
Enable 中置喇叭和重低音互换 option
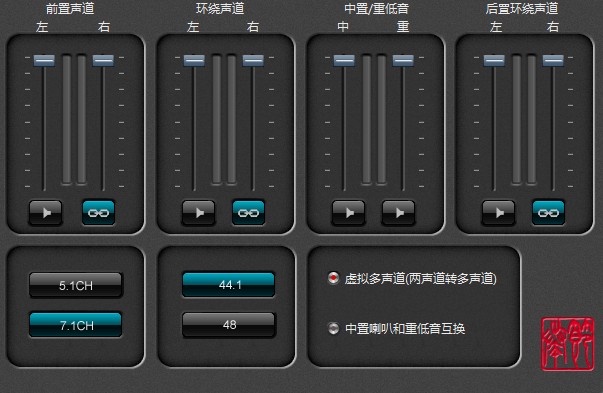[333, 328]
